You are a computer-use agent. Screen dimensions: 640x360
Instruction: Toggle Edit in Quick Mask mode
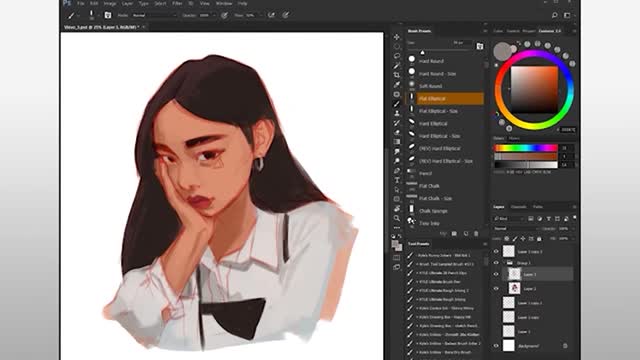pos(397,258)
